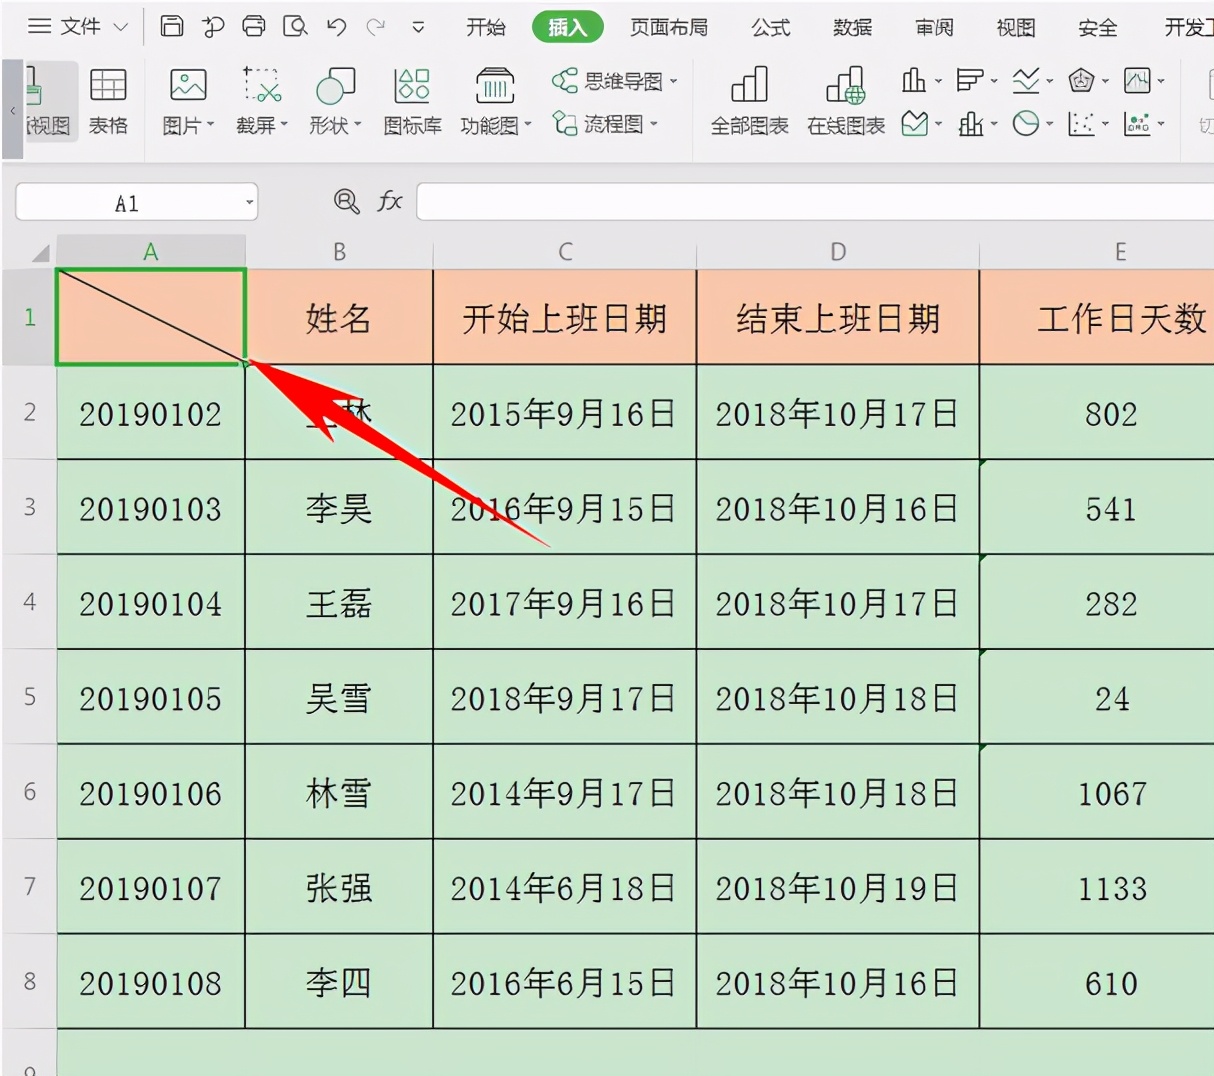Expand the quick access toolbar customize arrow

[x=418, y=28]
